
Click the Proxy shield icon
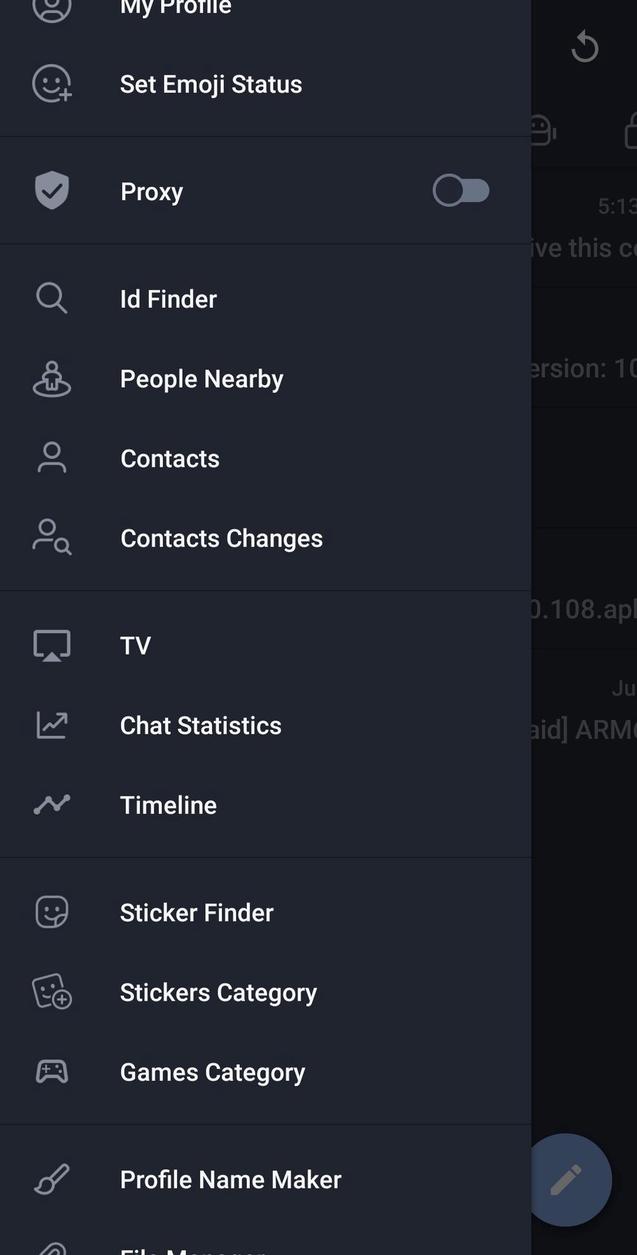point(51,190)
